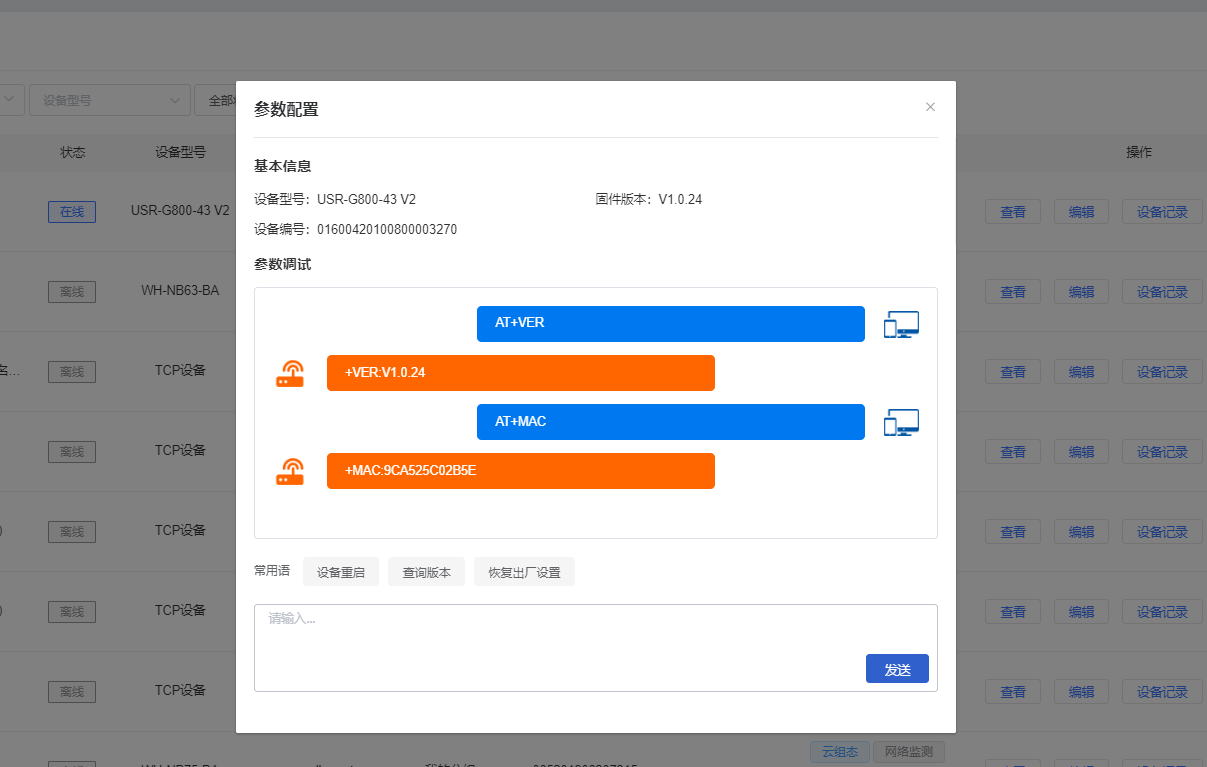
Task: Select the blue AT+MAC message bubble
Action: [670, 422]
